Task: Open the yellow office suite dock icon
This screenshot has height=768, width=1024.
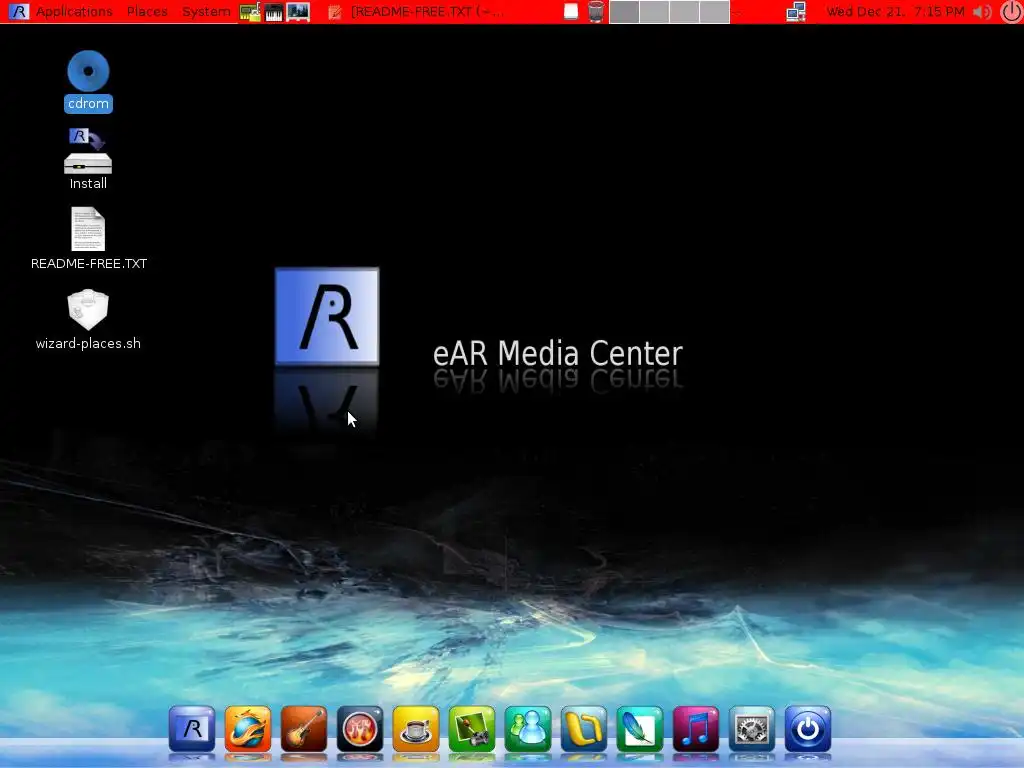Action: click(584, 728)
